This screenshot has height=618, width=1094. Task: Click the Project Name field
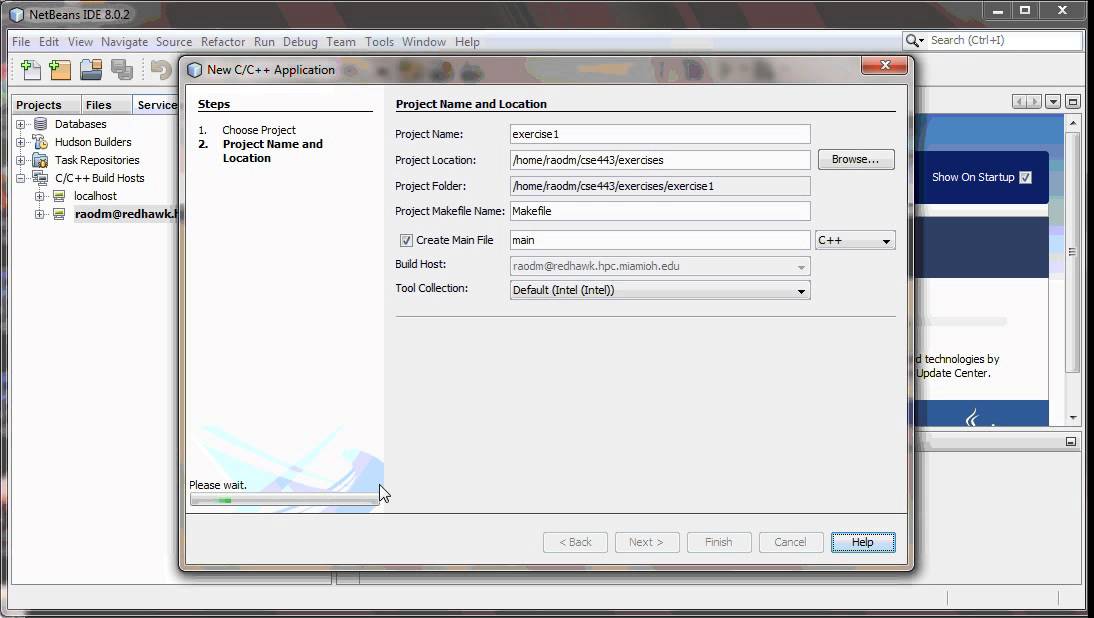(660, 134)
